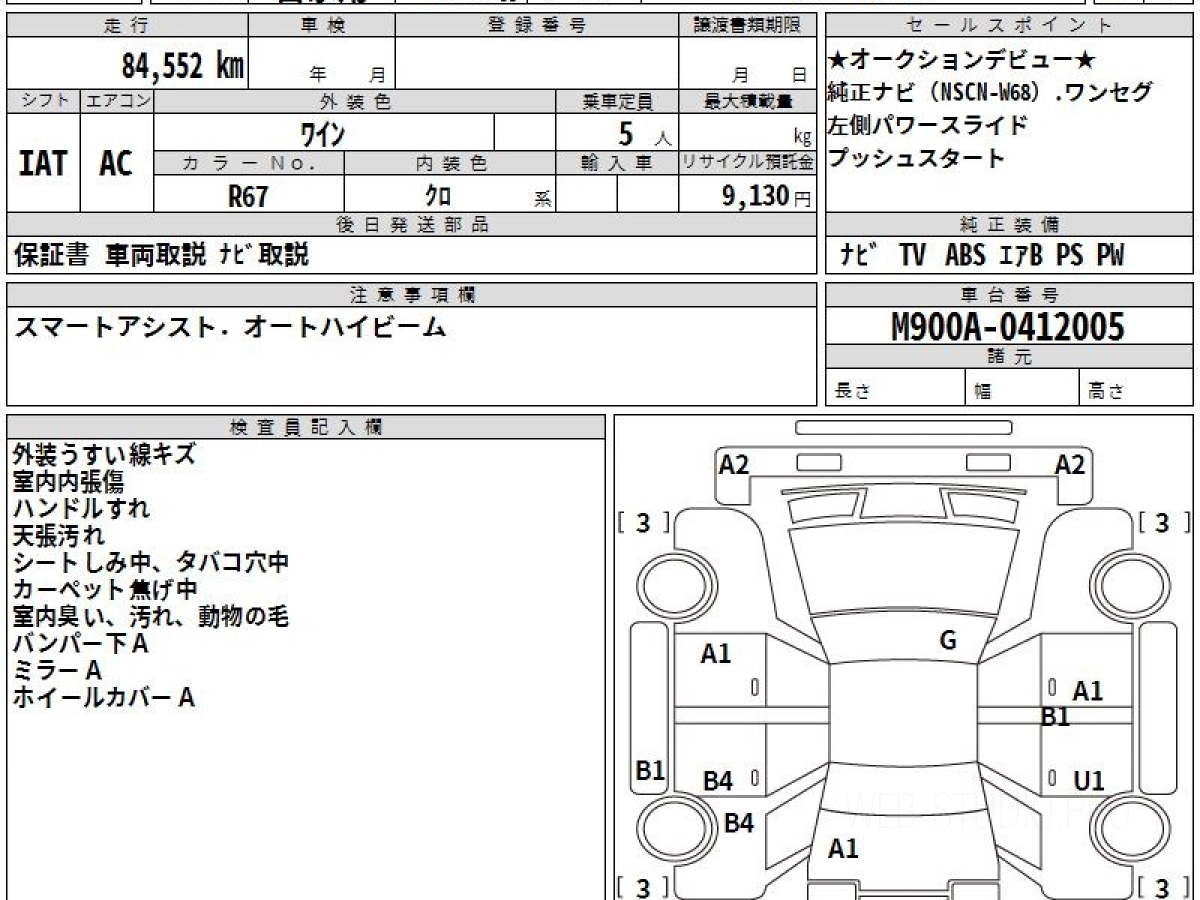Click the 後日発送部品 section header
The width and height of the screenshot is (1200, 900).
(411, 225)
